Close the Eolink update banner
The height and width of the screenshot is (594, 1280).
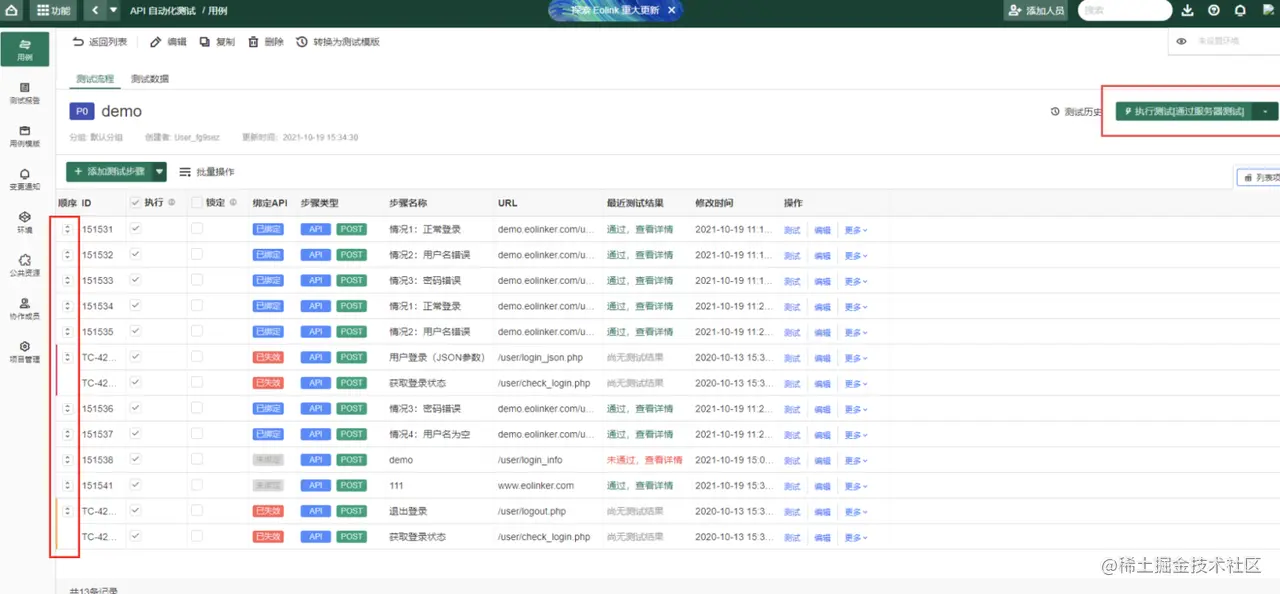tap(671, 10)
